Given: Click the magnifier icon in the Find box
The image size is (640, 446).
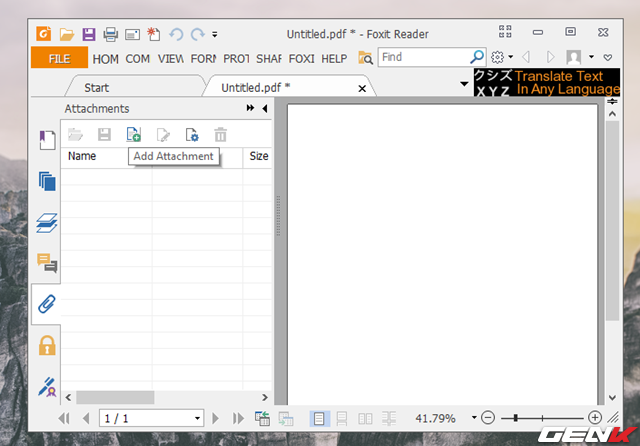Looking at the screenshot, I should [x=477, y=57].
